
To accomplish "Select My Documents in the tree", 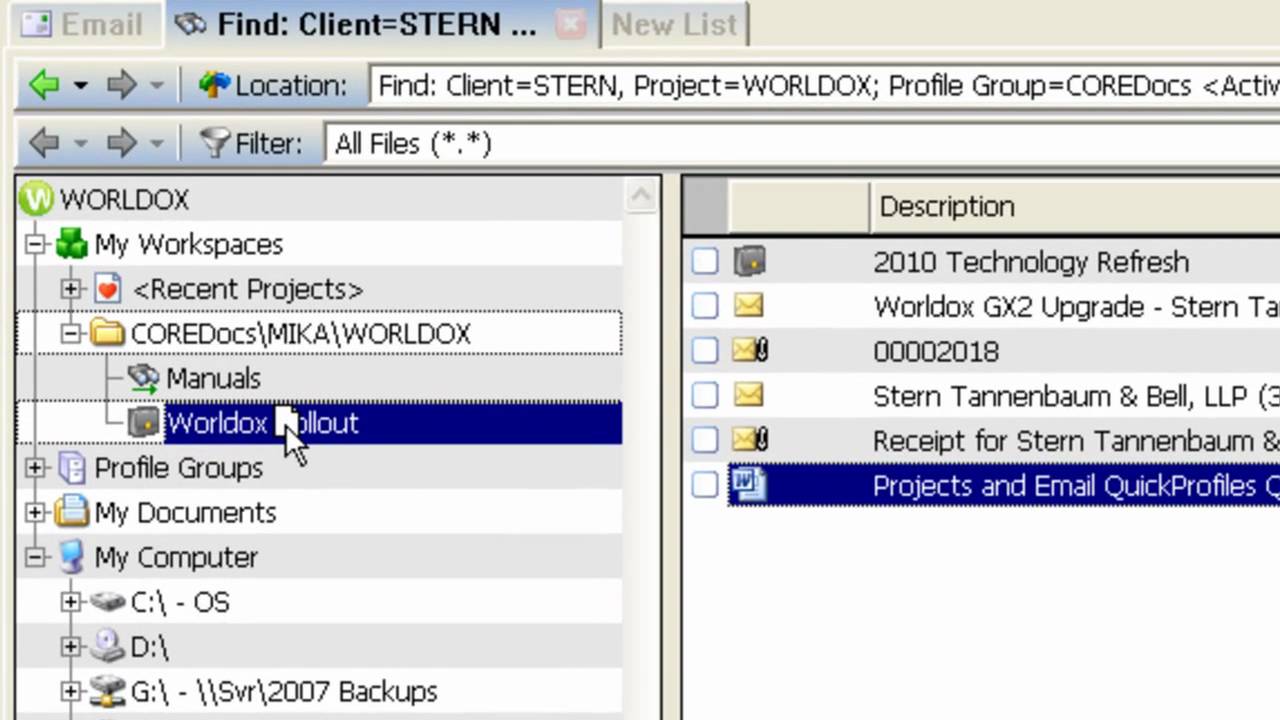I will (x=185, y=513).
